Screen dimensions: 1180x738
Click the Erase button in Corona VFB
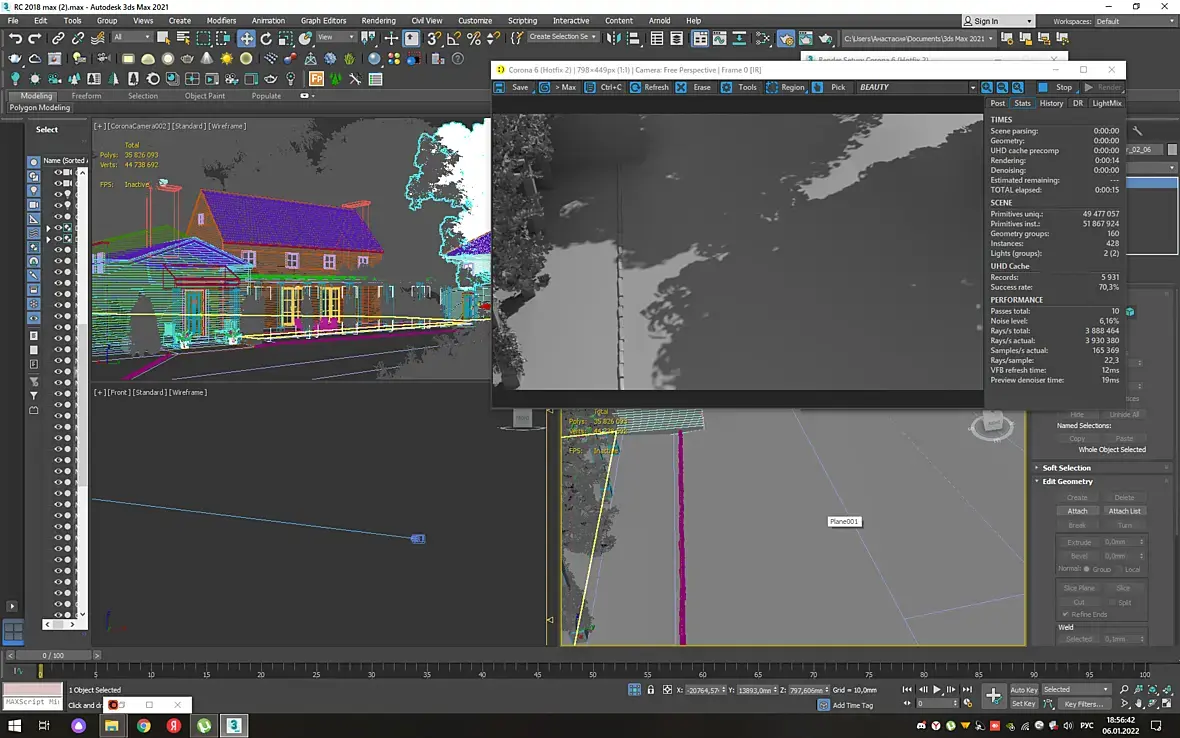click(694, 87)
